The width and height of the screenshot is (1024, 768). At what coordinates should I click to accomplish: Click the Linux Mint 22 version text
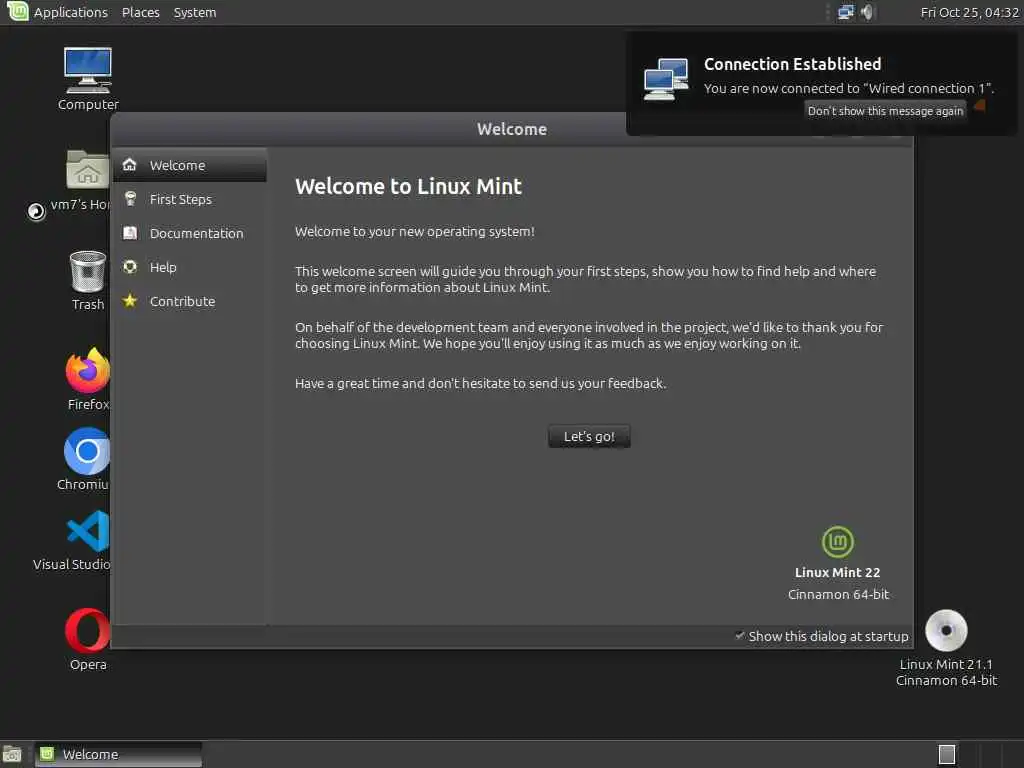point(837,572)
